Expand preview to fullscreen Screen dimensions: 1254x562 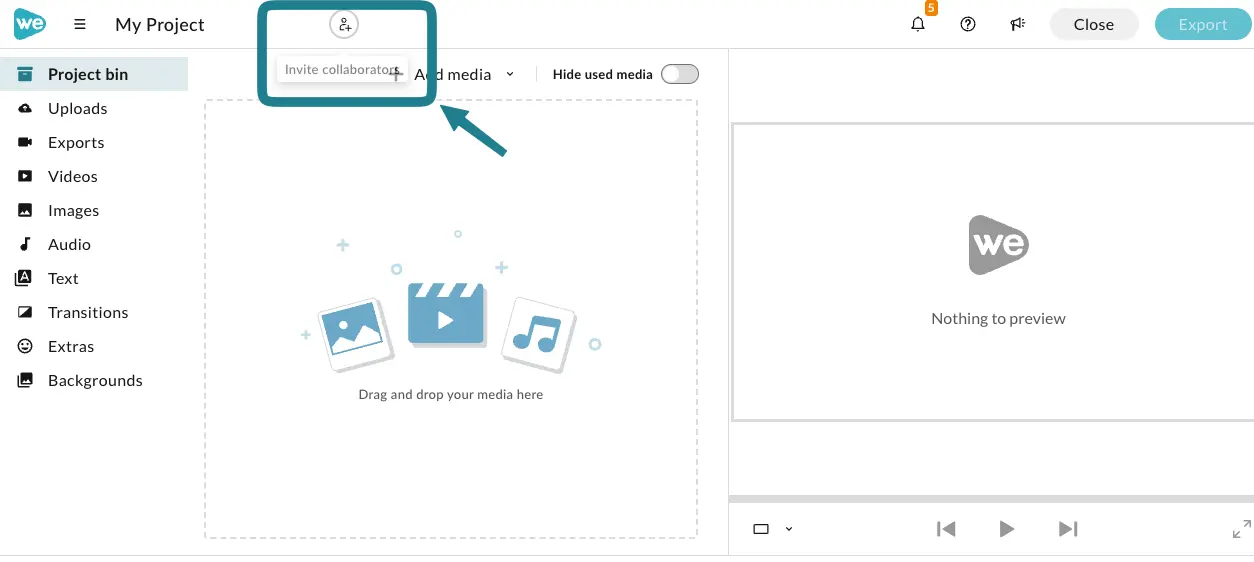coord(1241,529)
